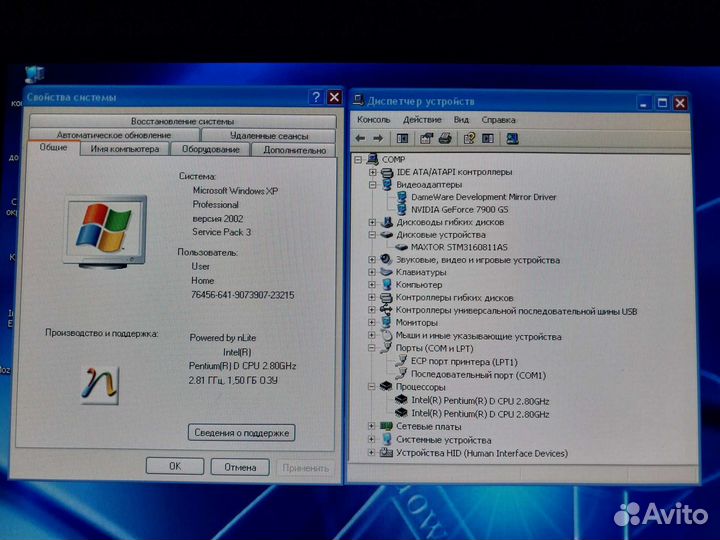Click the desktop icon at top-left of screen

click(x=35, y=74)
